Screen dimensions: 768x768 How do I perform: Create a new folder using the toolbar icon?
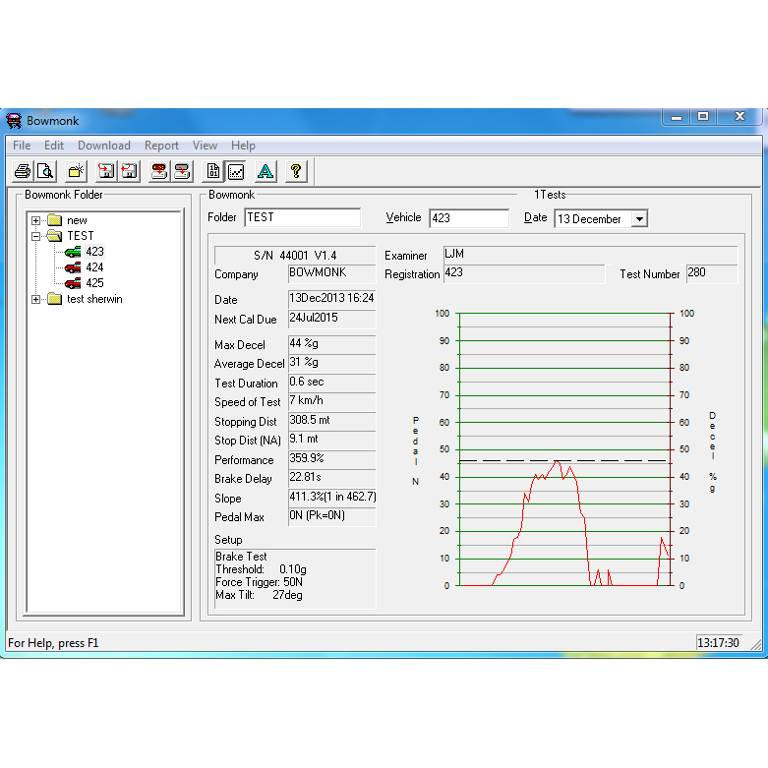pos(76,171)
